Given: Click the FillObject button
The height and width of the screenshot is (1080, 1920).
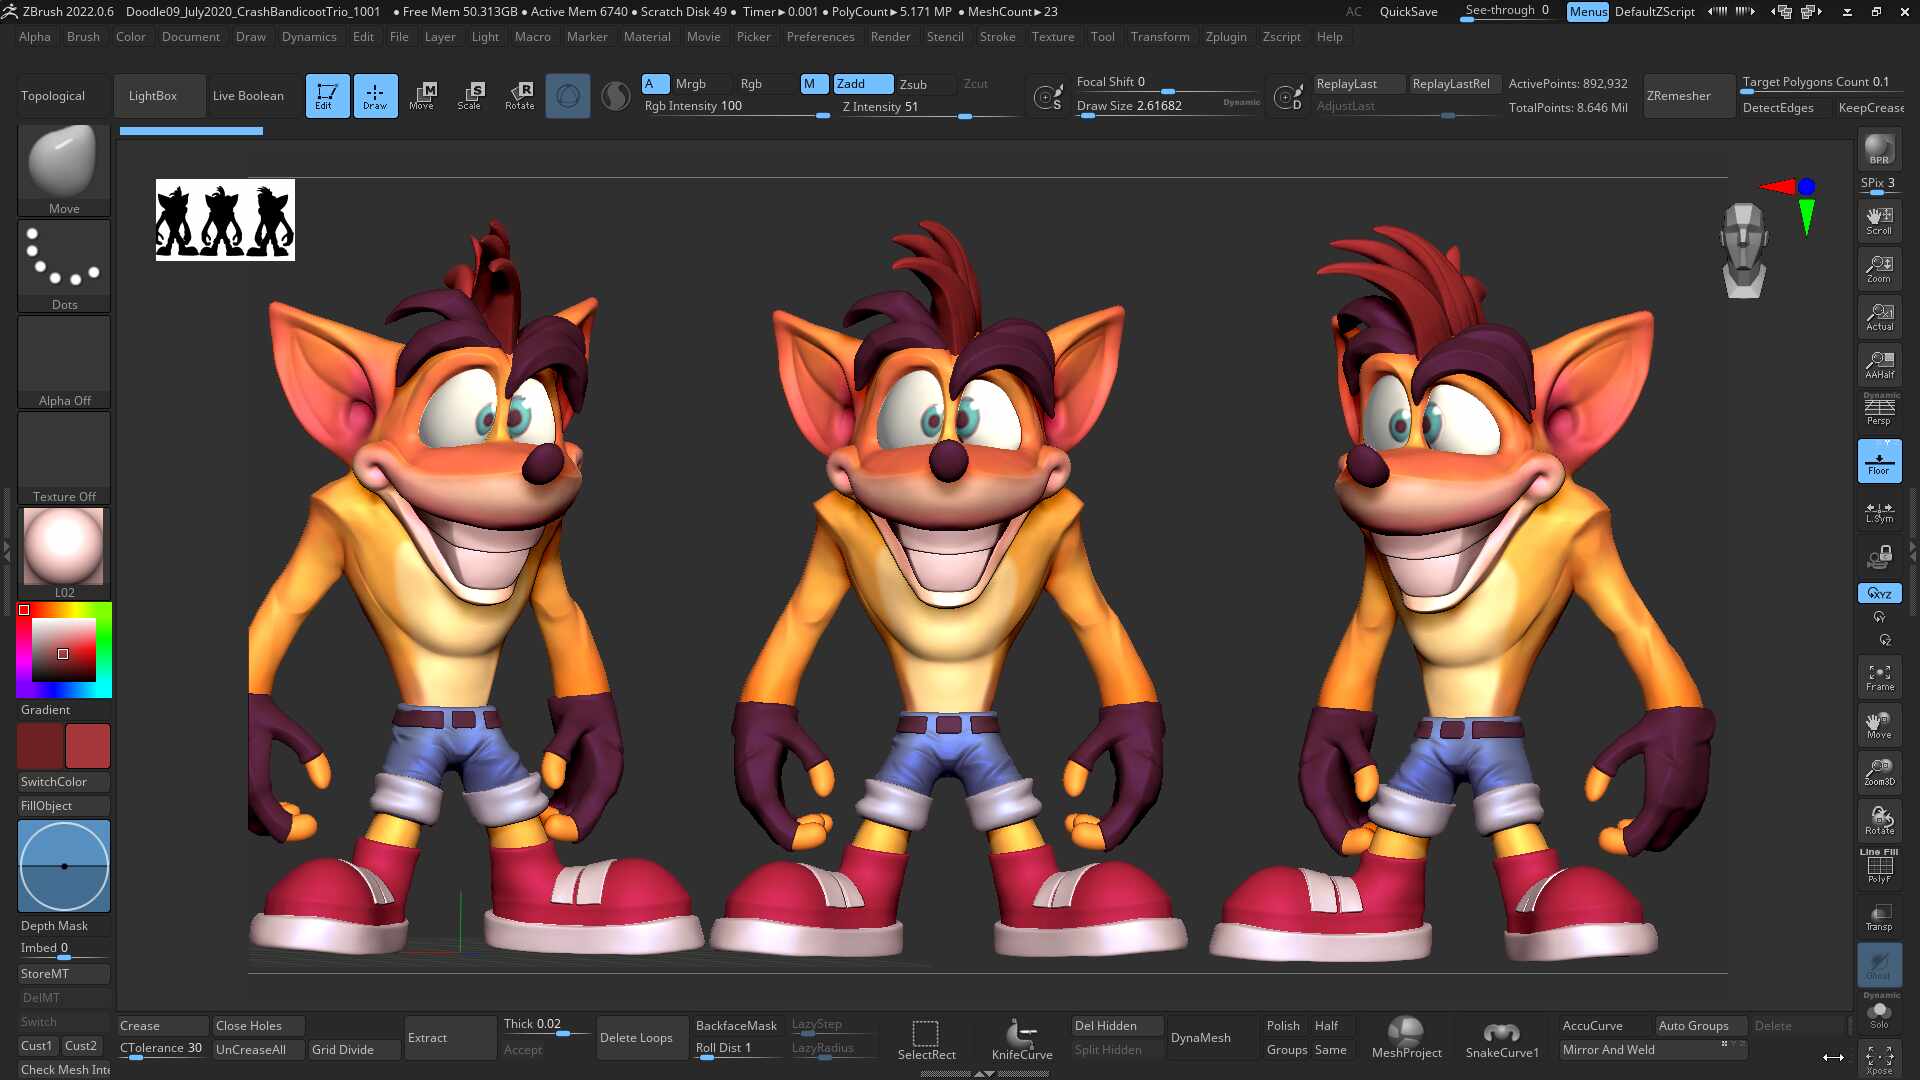Looking at the screenshot, I should coord(64,806).
